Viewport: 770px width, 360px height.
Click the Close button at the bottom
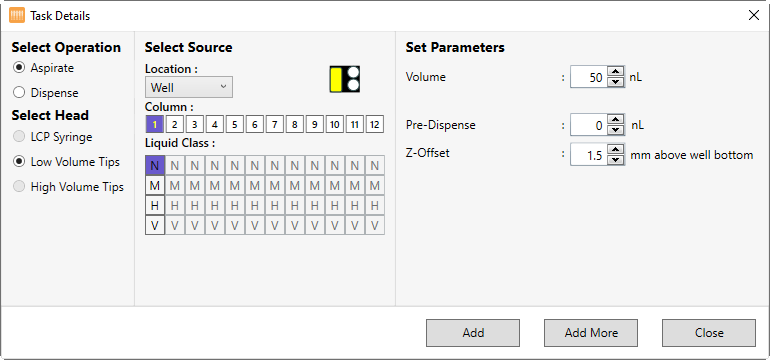pos(709,333)
